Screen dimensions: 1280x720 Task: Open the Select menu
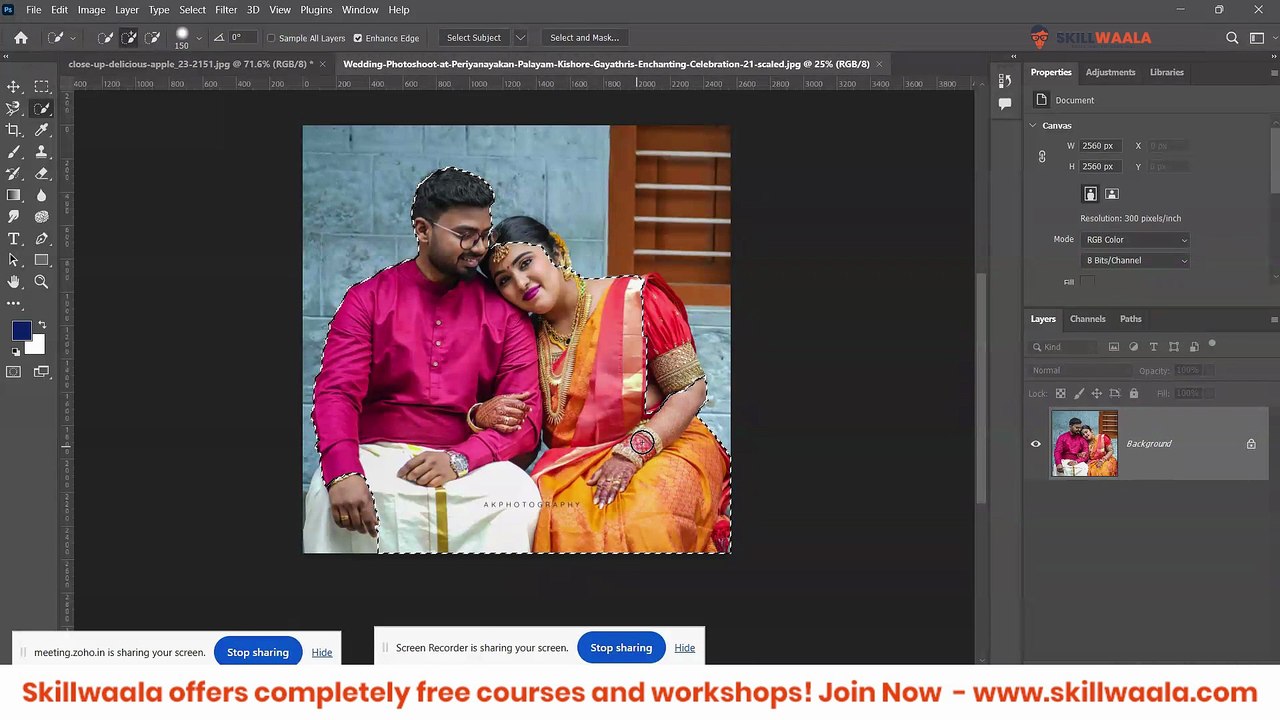point(192,10)
